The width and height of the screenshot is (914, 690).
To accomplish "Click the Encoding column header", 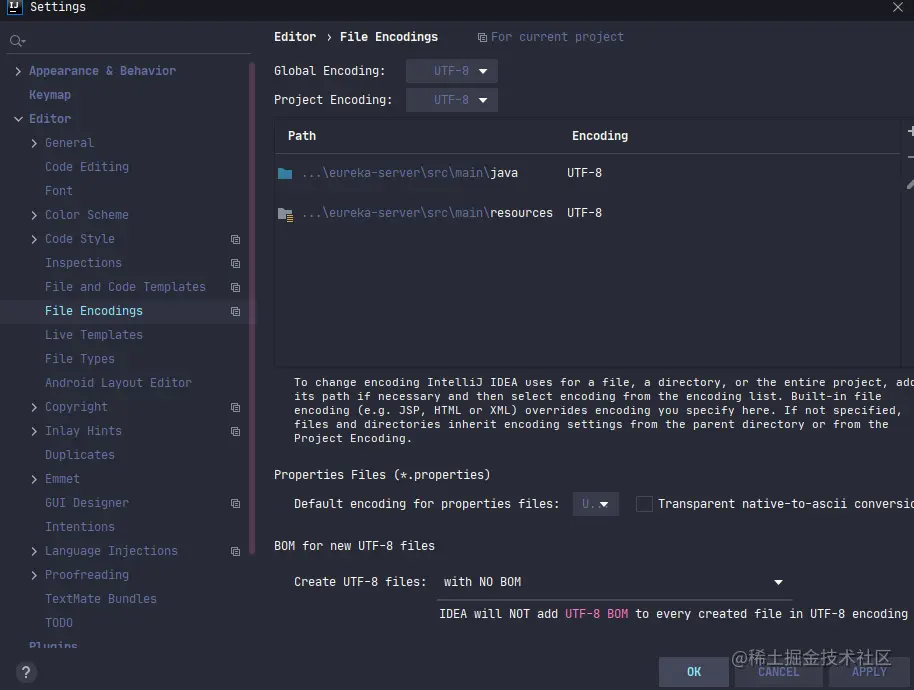I will [x=600, y=136].
